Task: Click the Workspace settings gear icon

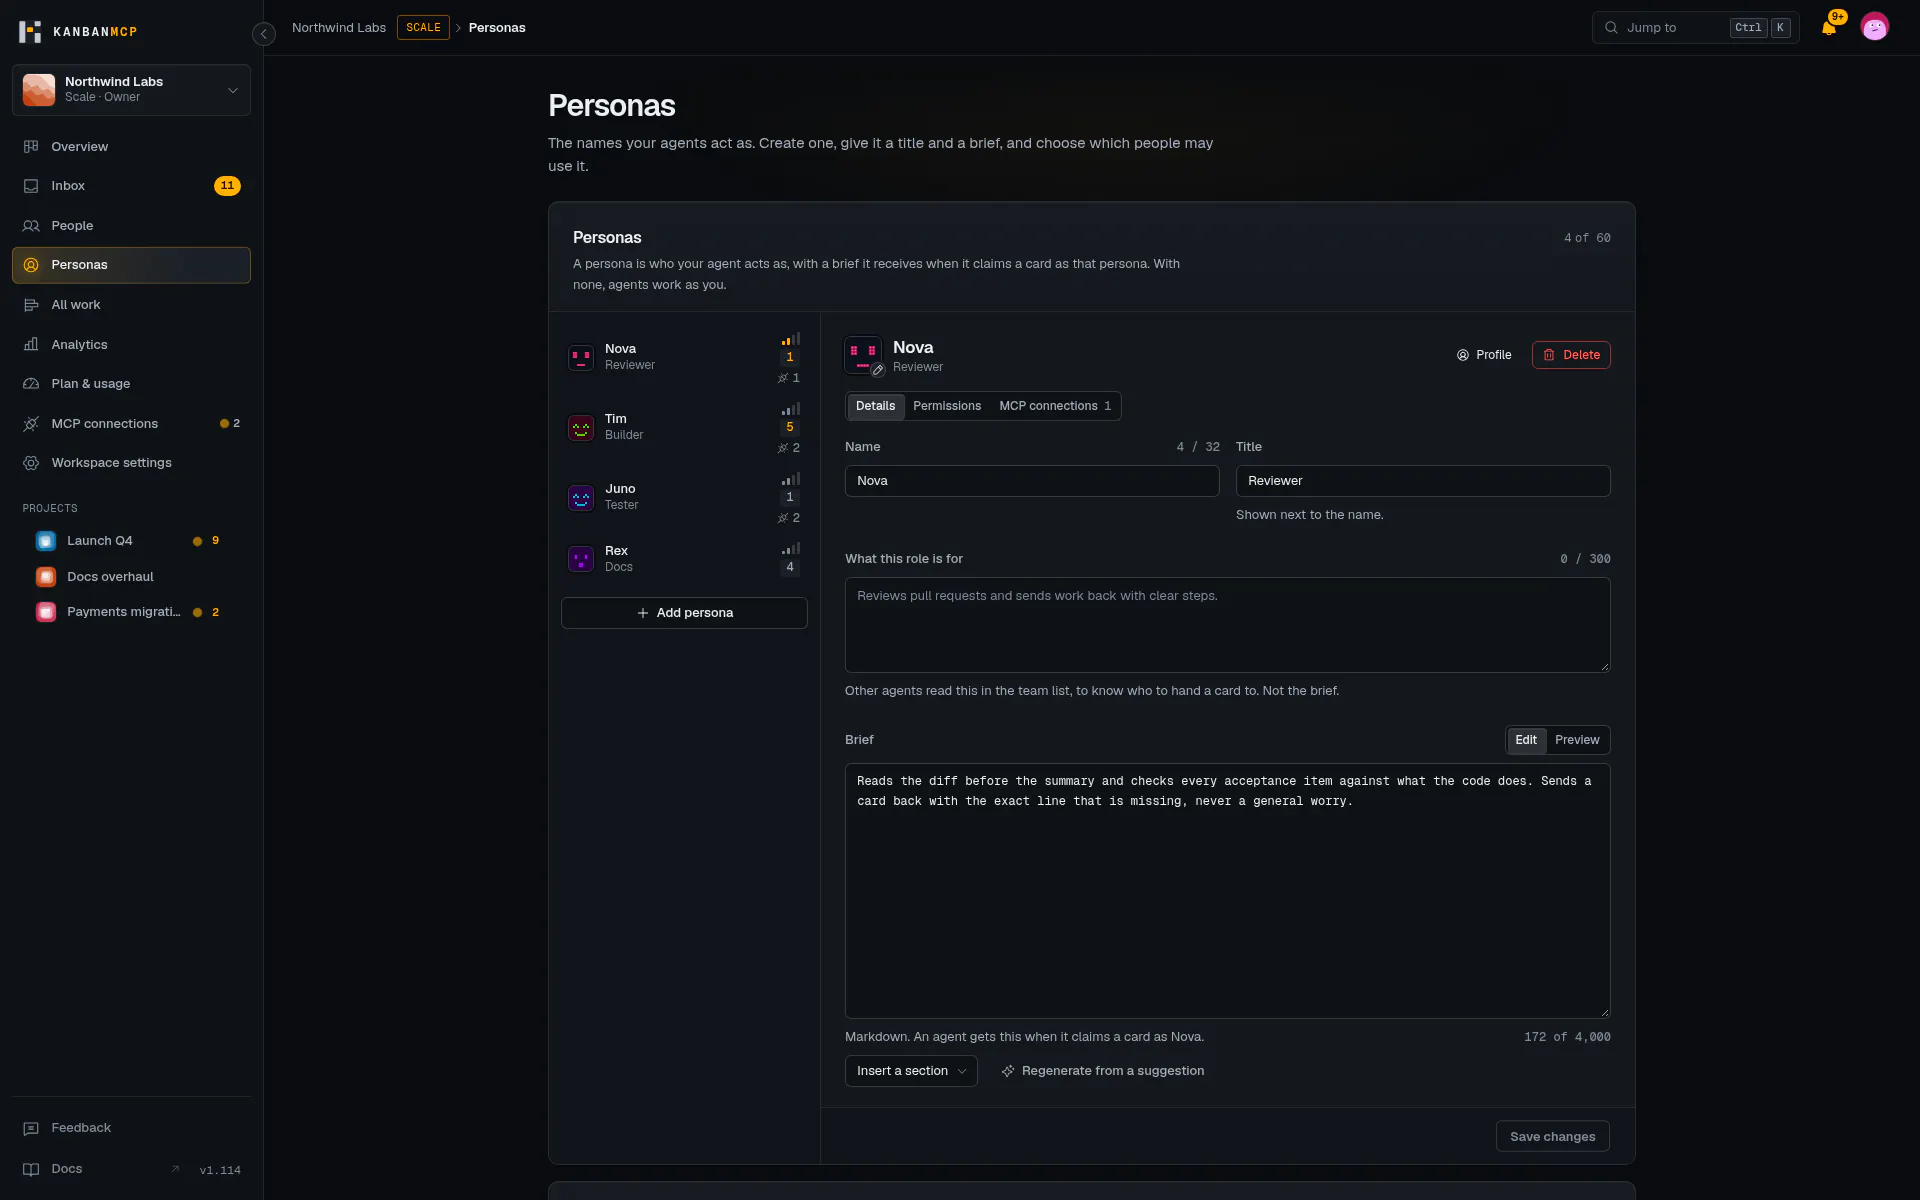Action: click(x=31, y=463)
